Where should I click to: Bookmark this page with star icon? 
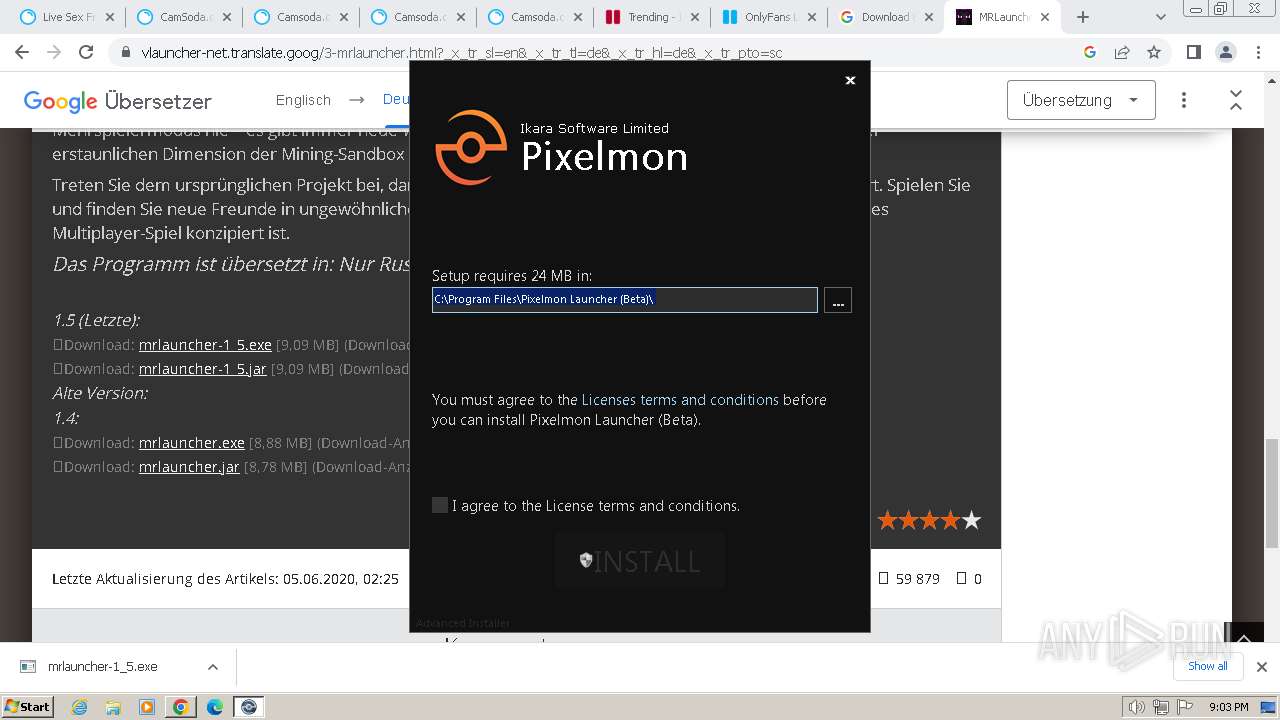1154,52
